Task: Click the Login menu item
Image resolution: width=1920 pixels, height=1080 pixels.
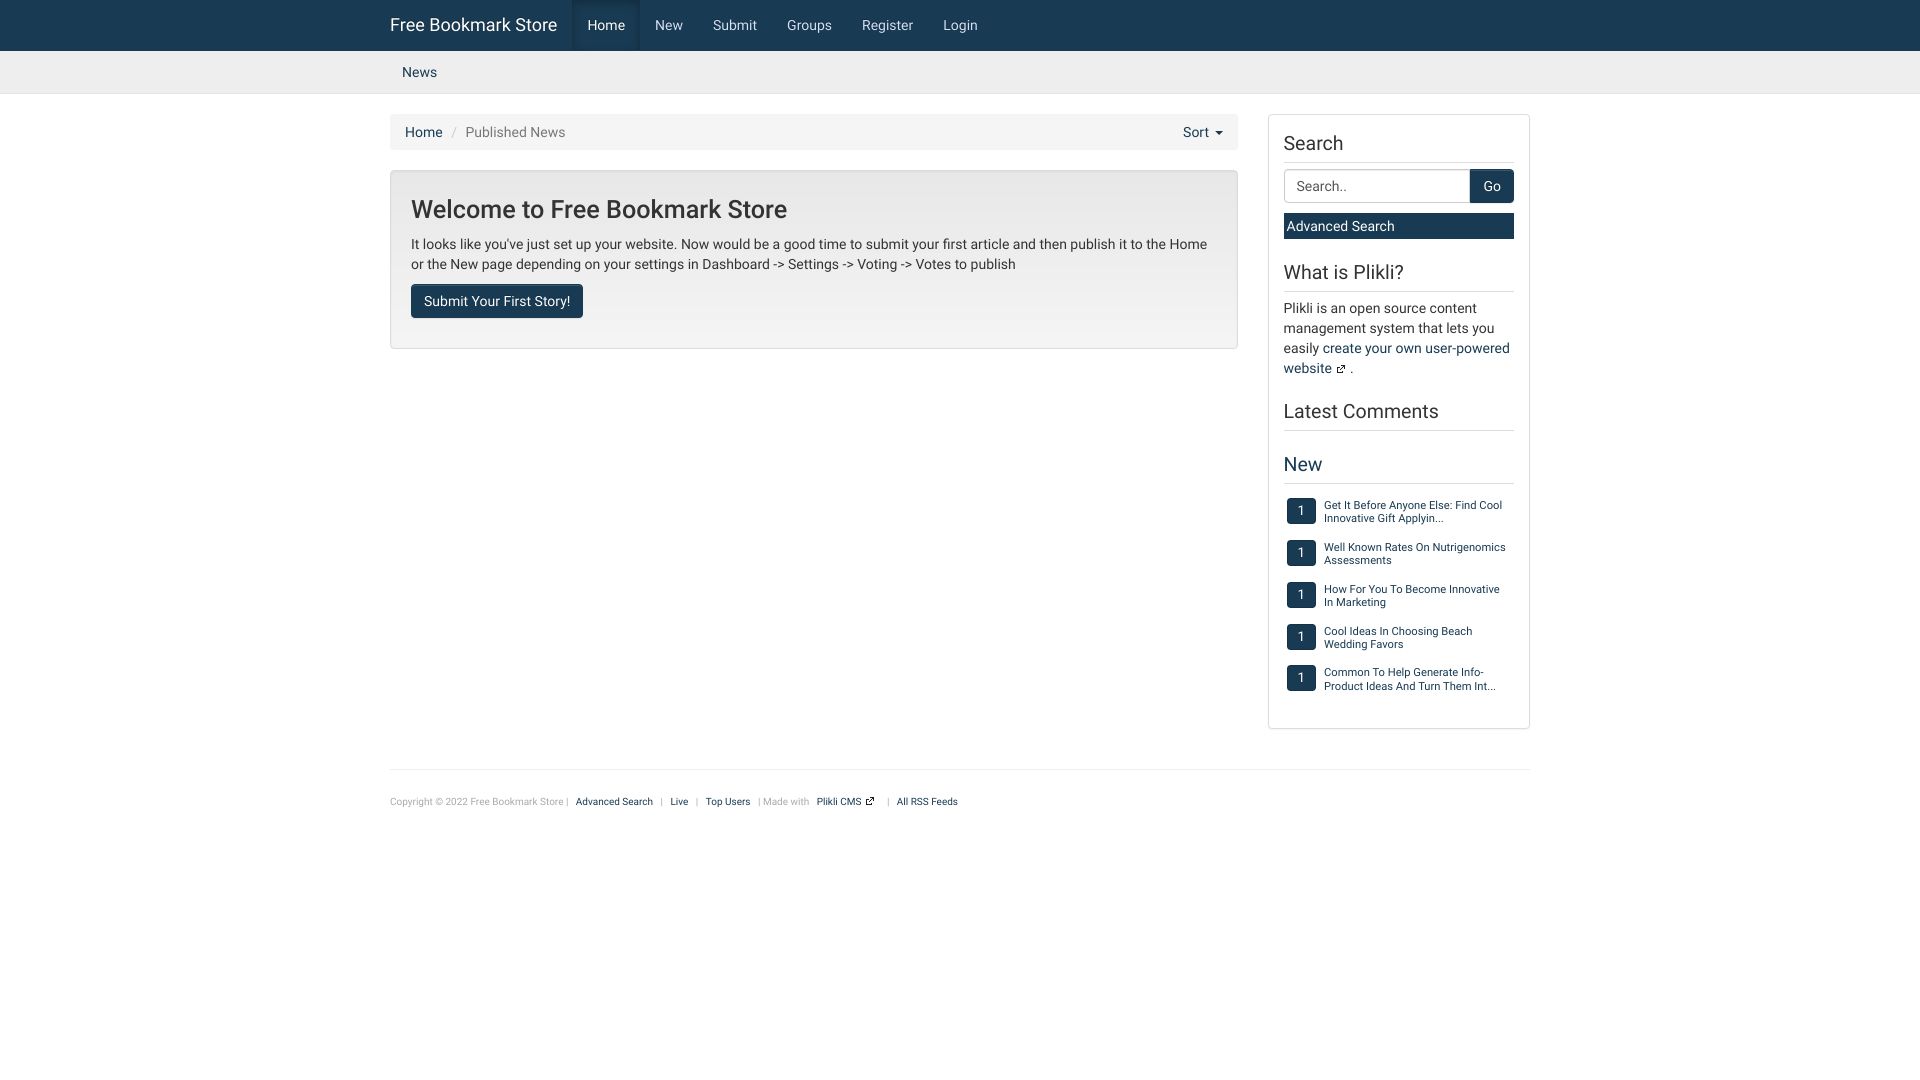Action: pyautogui.click(x=960, y=24)
